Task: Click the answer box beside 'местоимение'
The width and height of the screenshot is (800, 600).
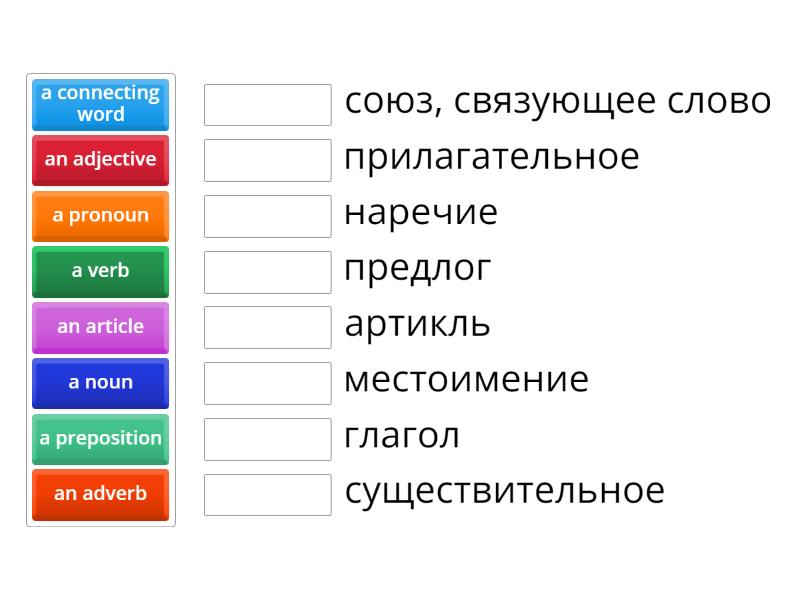Action: coord(266,381)
